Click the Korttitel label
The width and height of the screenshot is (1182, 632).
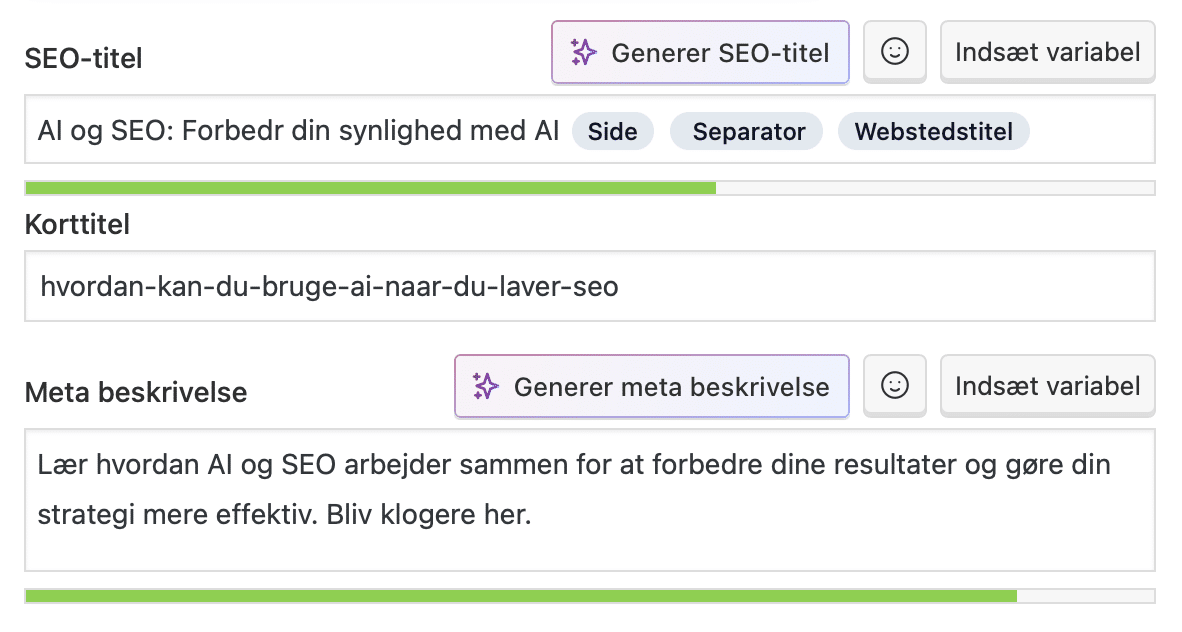77,225
